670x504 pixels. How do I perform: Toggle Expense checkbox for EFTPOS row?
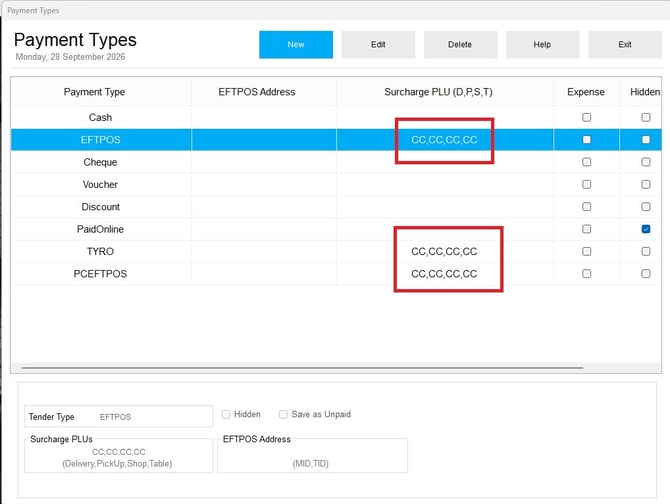click(587, 140)
